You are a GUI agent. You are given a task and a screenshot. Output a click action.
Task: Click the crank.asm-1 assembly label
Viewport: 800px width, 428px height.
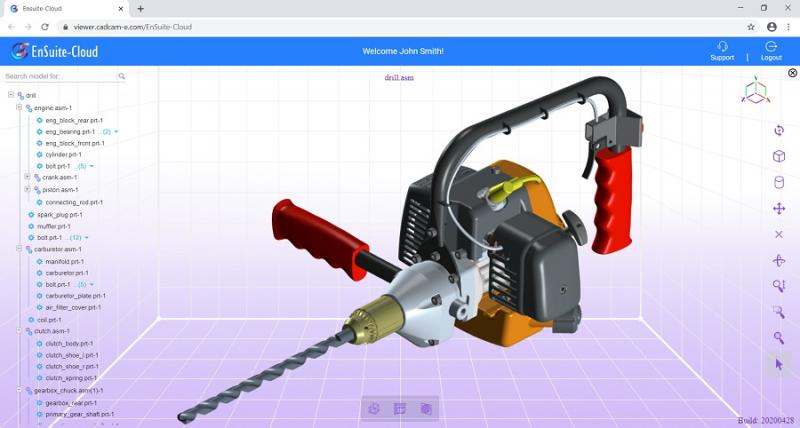pyautogui.click(x=60, y=178)
